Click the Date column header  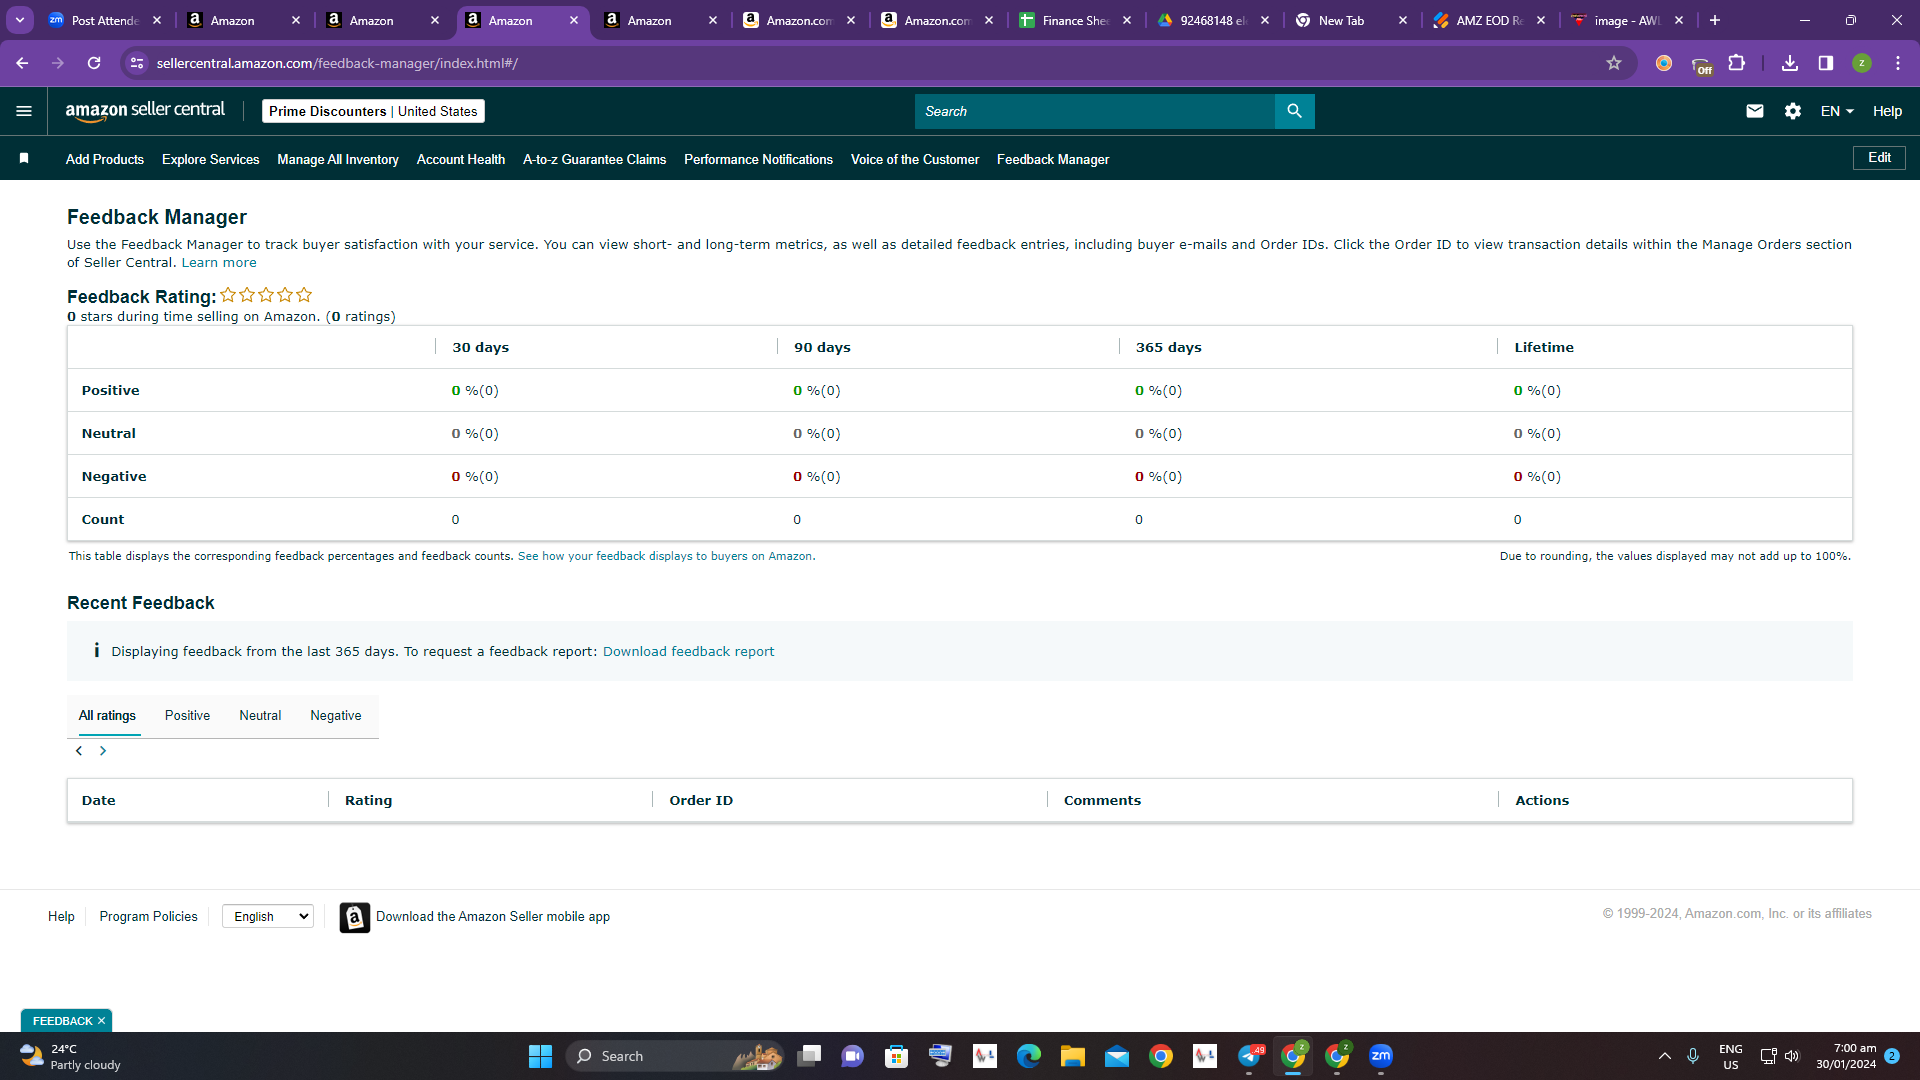[x=99, y=800]
